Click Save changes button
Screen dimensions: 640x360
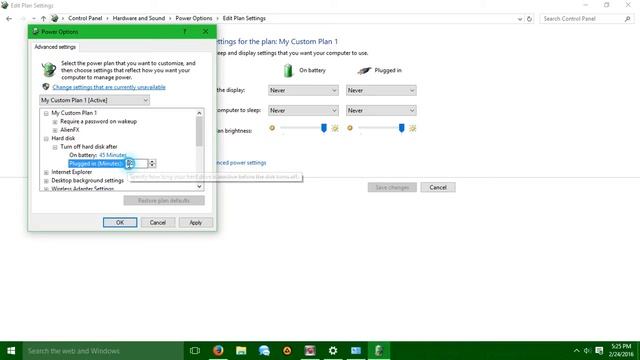coord(392,187)
